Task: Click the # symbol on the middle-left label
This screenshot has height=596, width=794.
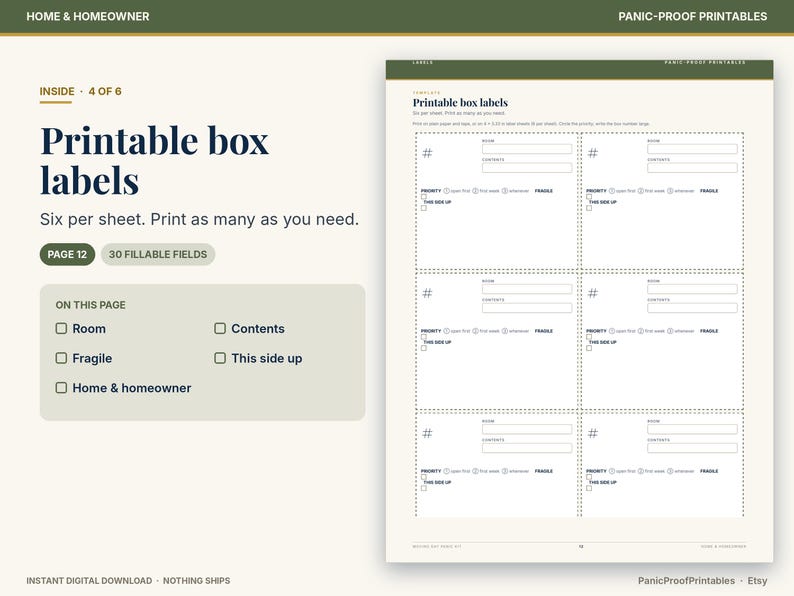Action: 427,293
